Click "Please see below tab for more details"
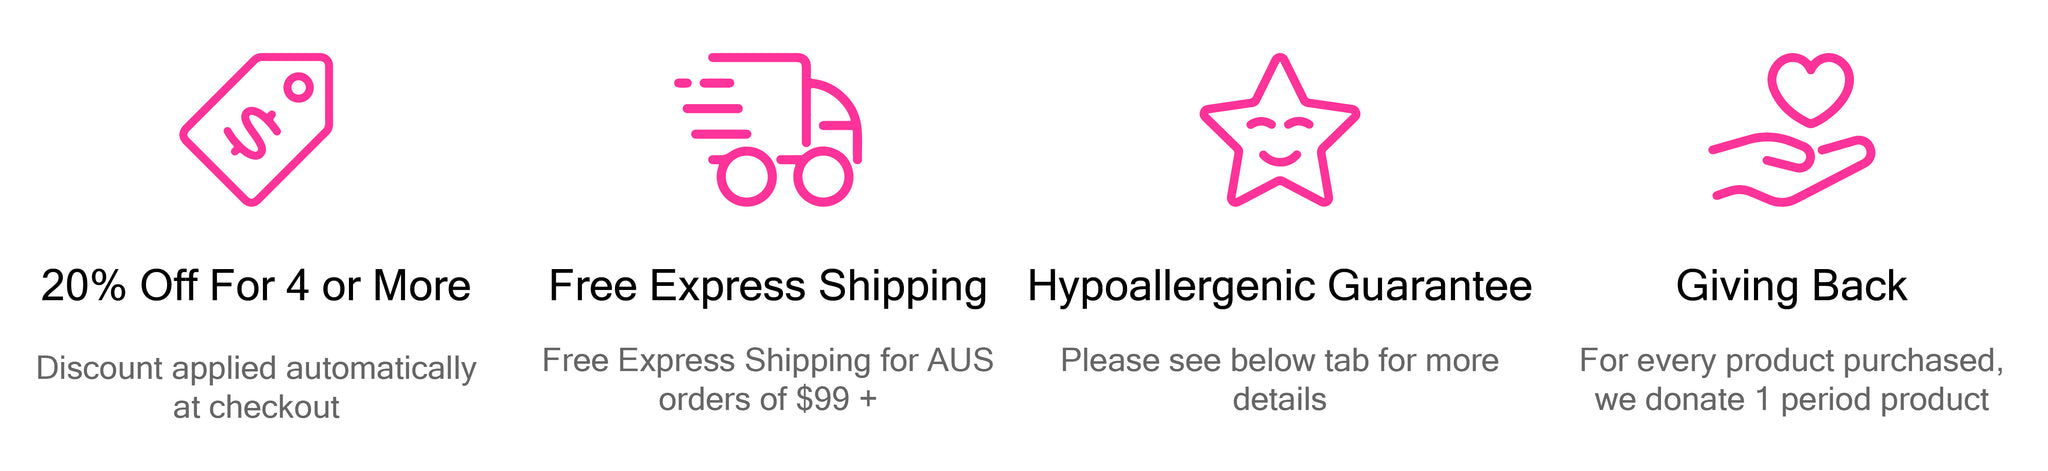Viewport: 2048px width, 471px height. (x=1279, y=379)
